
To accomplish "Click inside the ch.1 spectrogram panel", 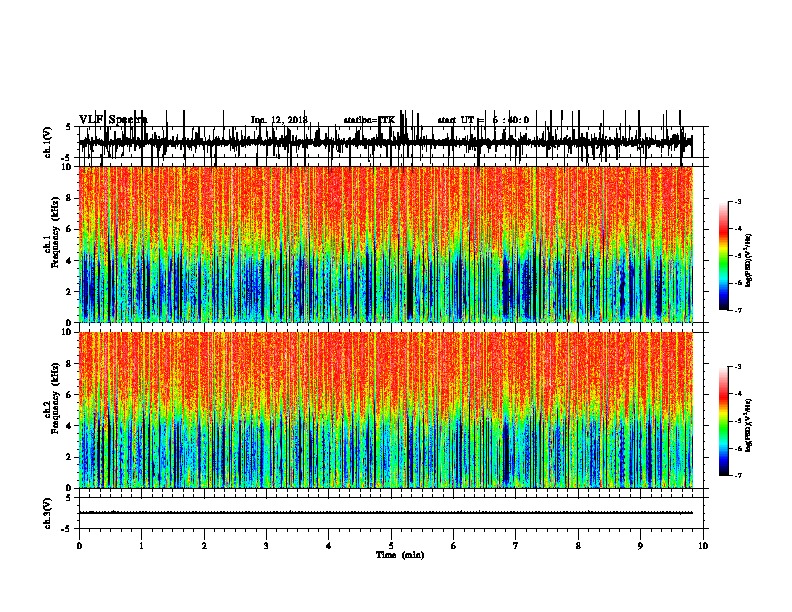I will 386,244.
